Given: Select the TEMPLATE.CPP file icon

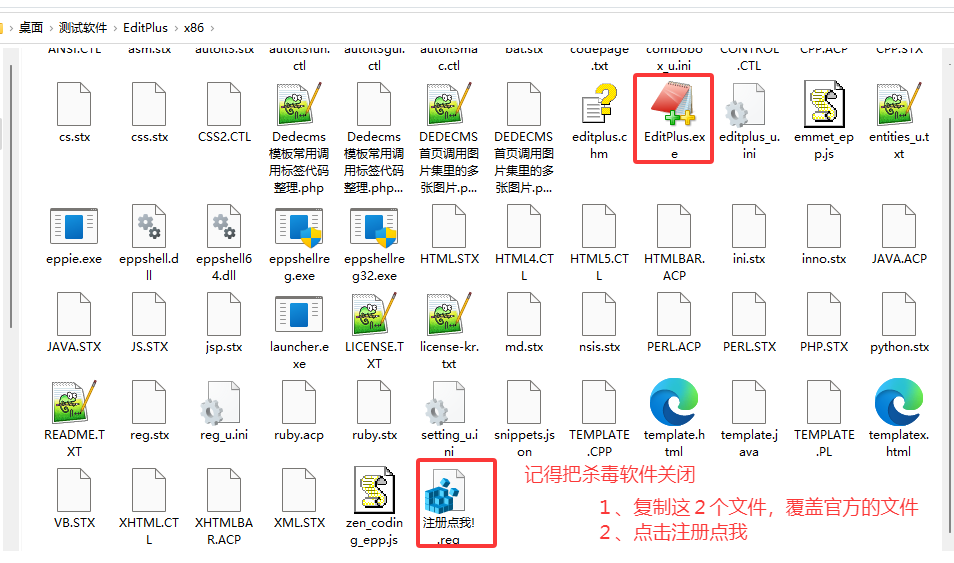Looking at the screenshot, I should pyautogui.click(x=599, y=402).
